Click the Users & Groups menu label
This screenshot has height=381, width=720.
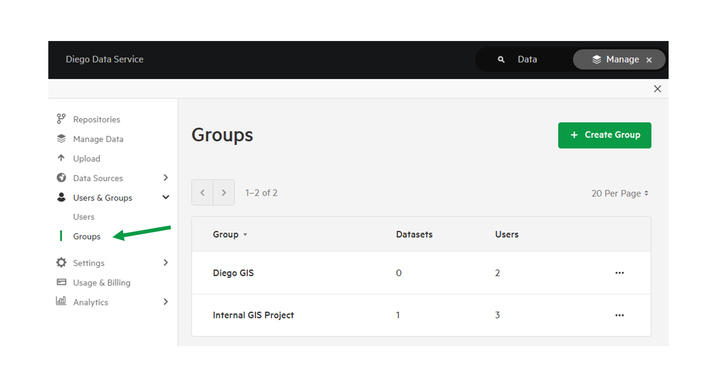click(102, 198)
